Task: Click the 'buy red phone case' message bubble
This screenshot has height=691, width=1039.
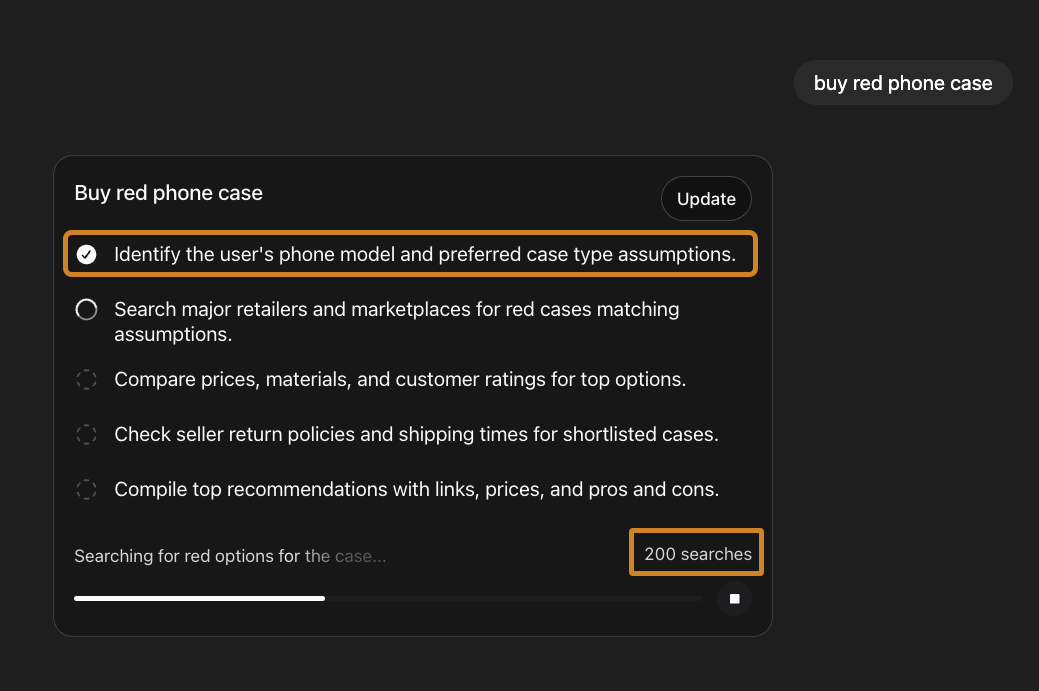Action: [x=902, y=83]
